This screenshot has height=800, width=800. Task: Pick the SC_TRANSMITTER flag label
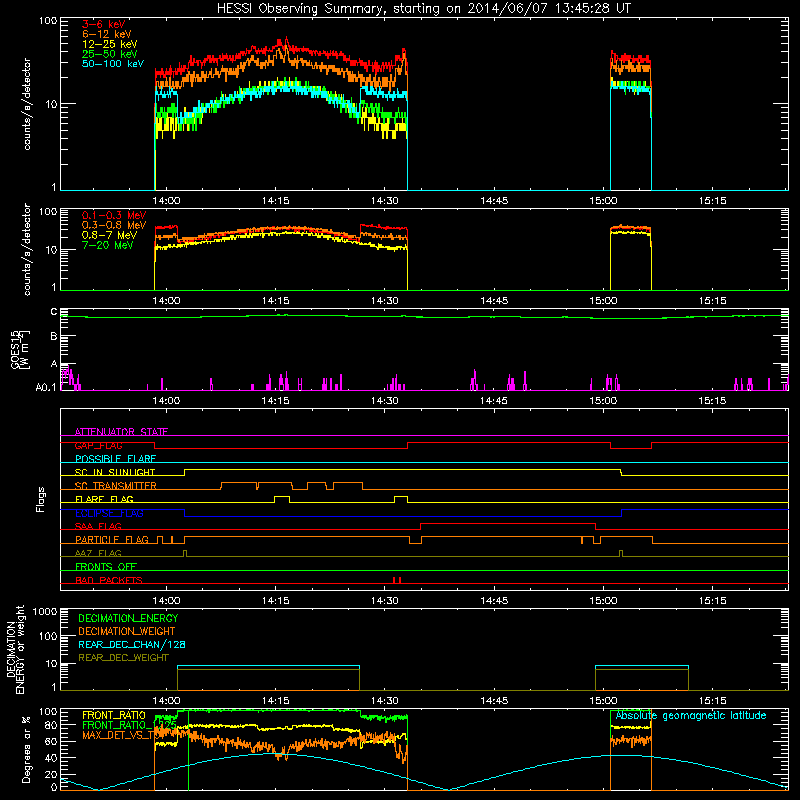[115, 486]
